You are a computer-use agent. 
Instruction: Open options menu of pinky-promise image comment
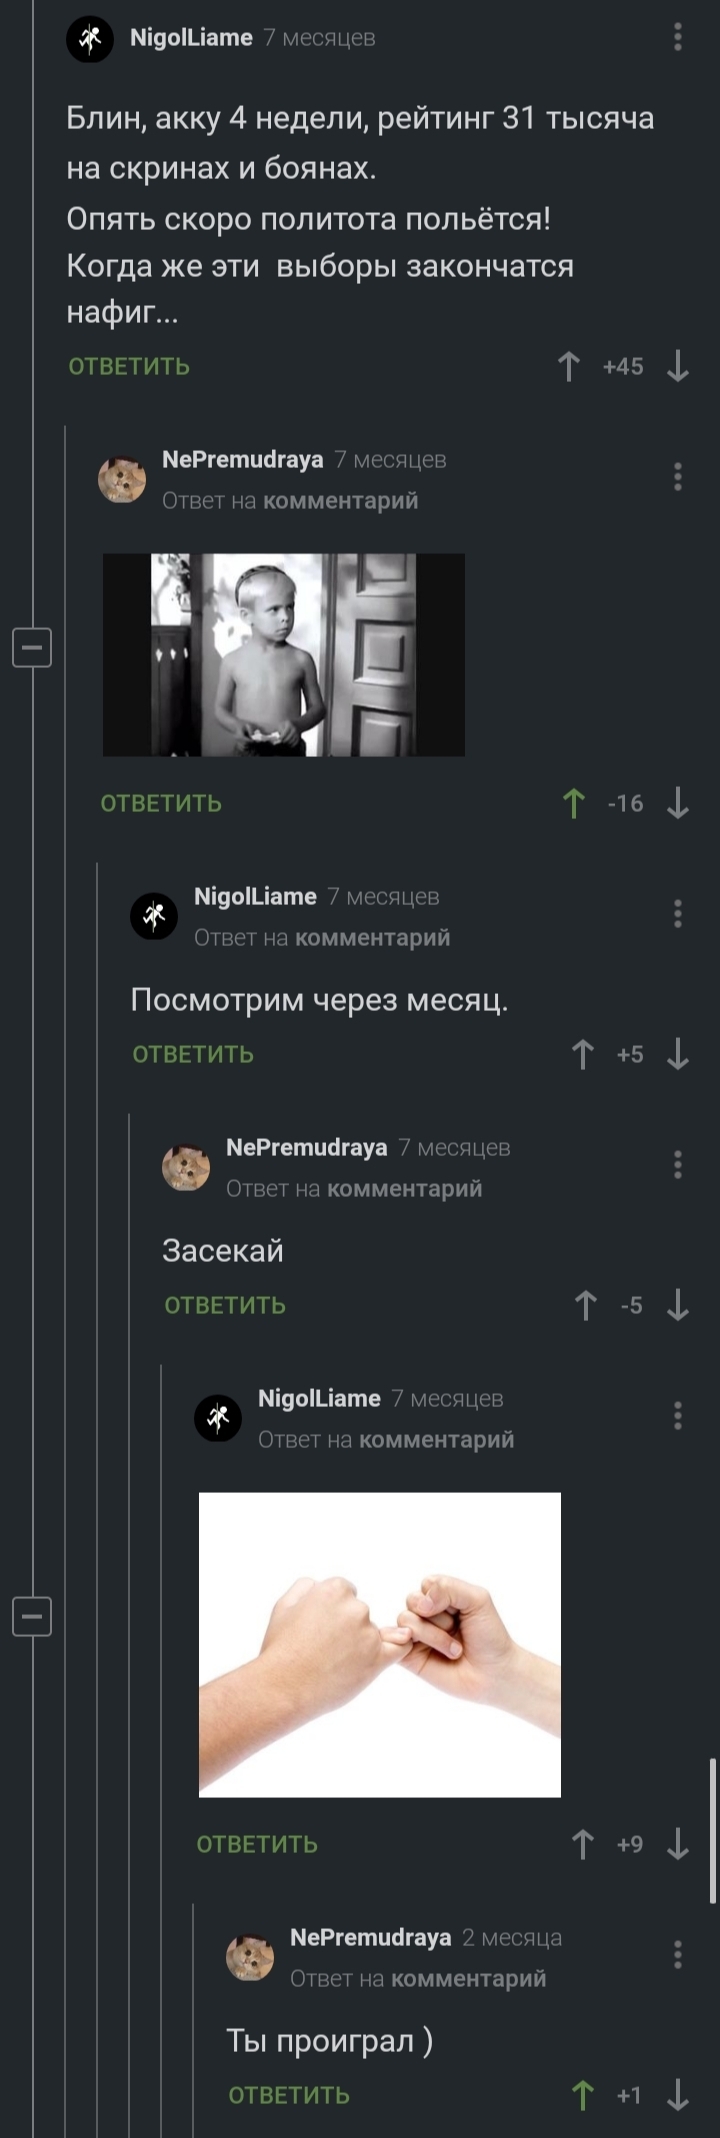coord(678,1416)
